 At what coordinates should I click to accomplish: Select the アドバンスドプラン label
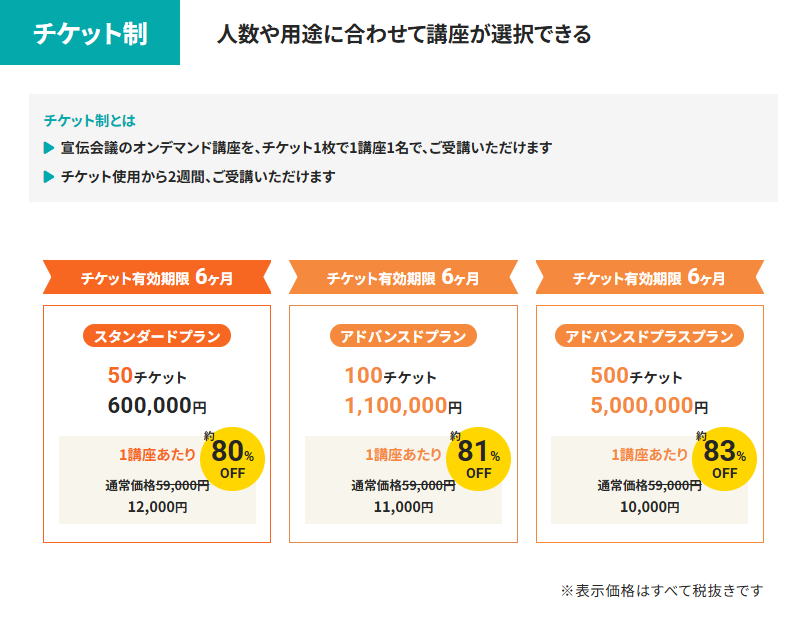pyautogui.click(x=403, y=336)
